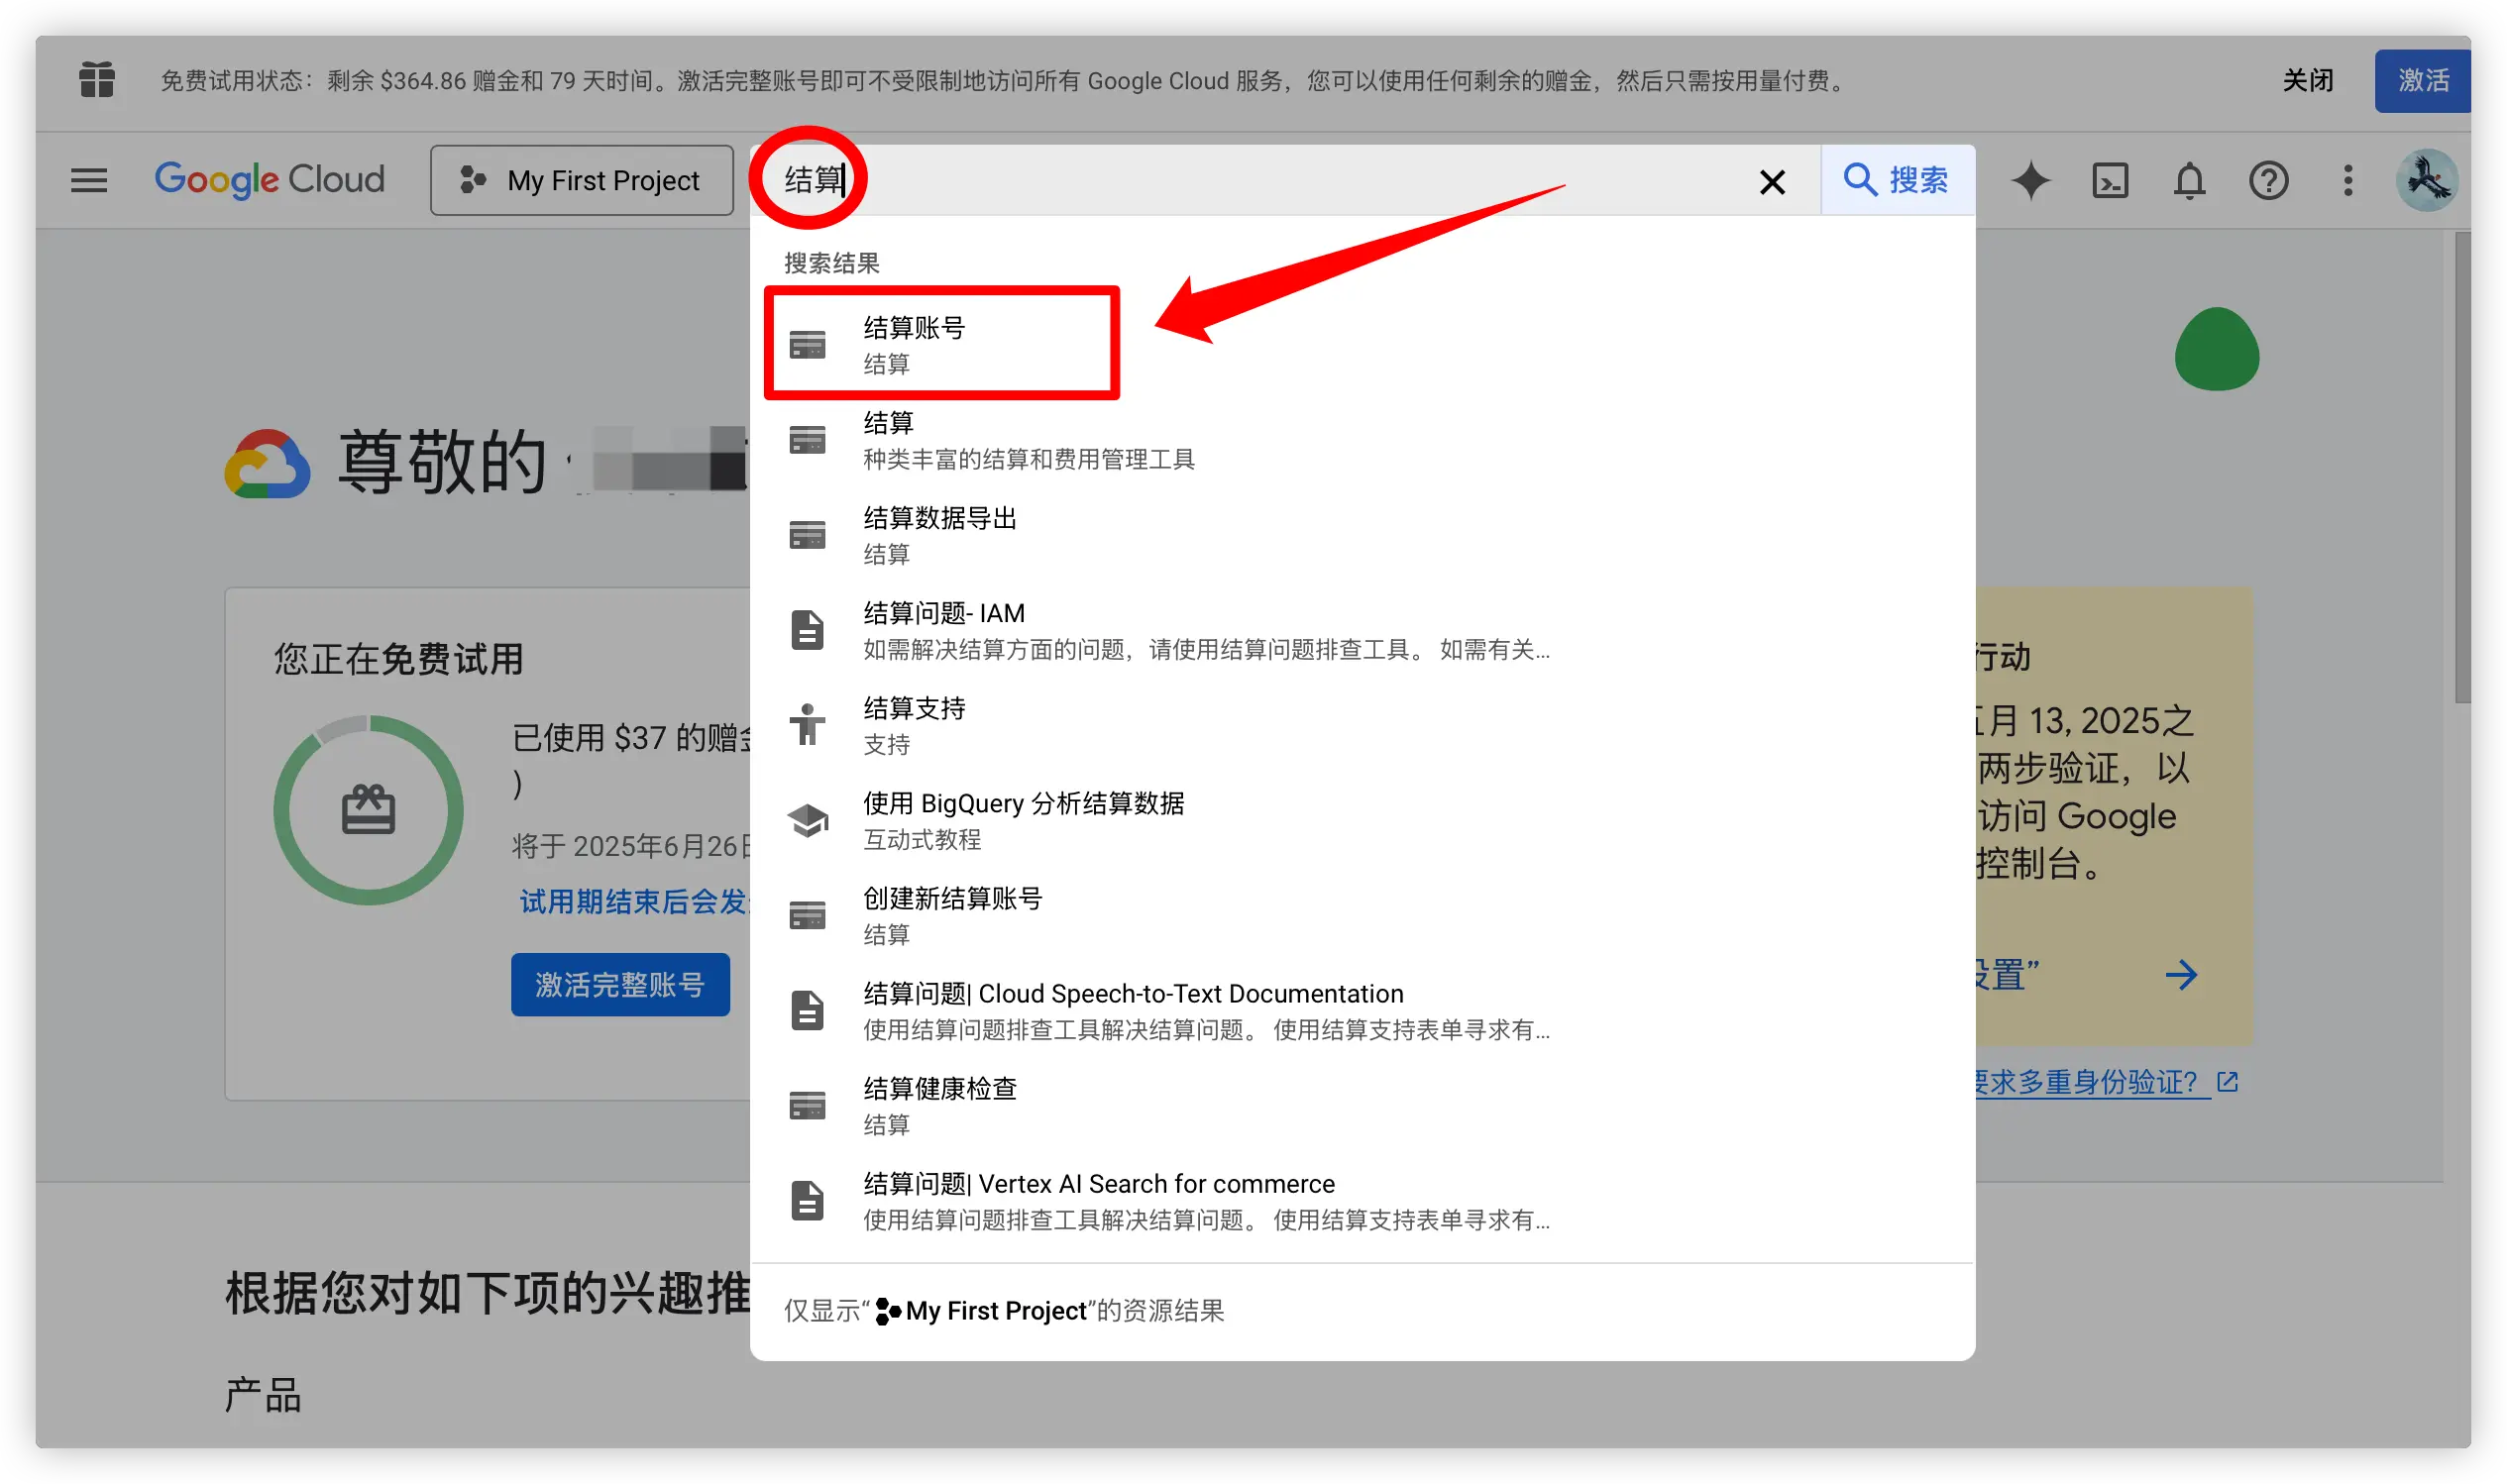Click the 您正在免费试用 card heading
This screenshot has width=2507, height=1484.
398,658
